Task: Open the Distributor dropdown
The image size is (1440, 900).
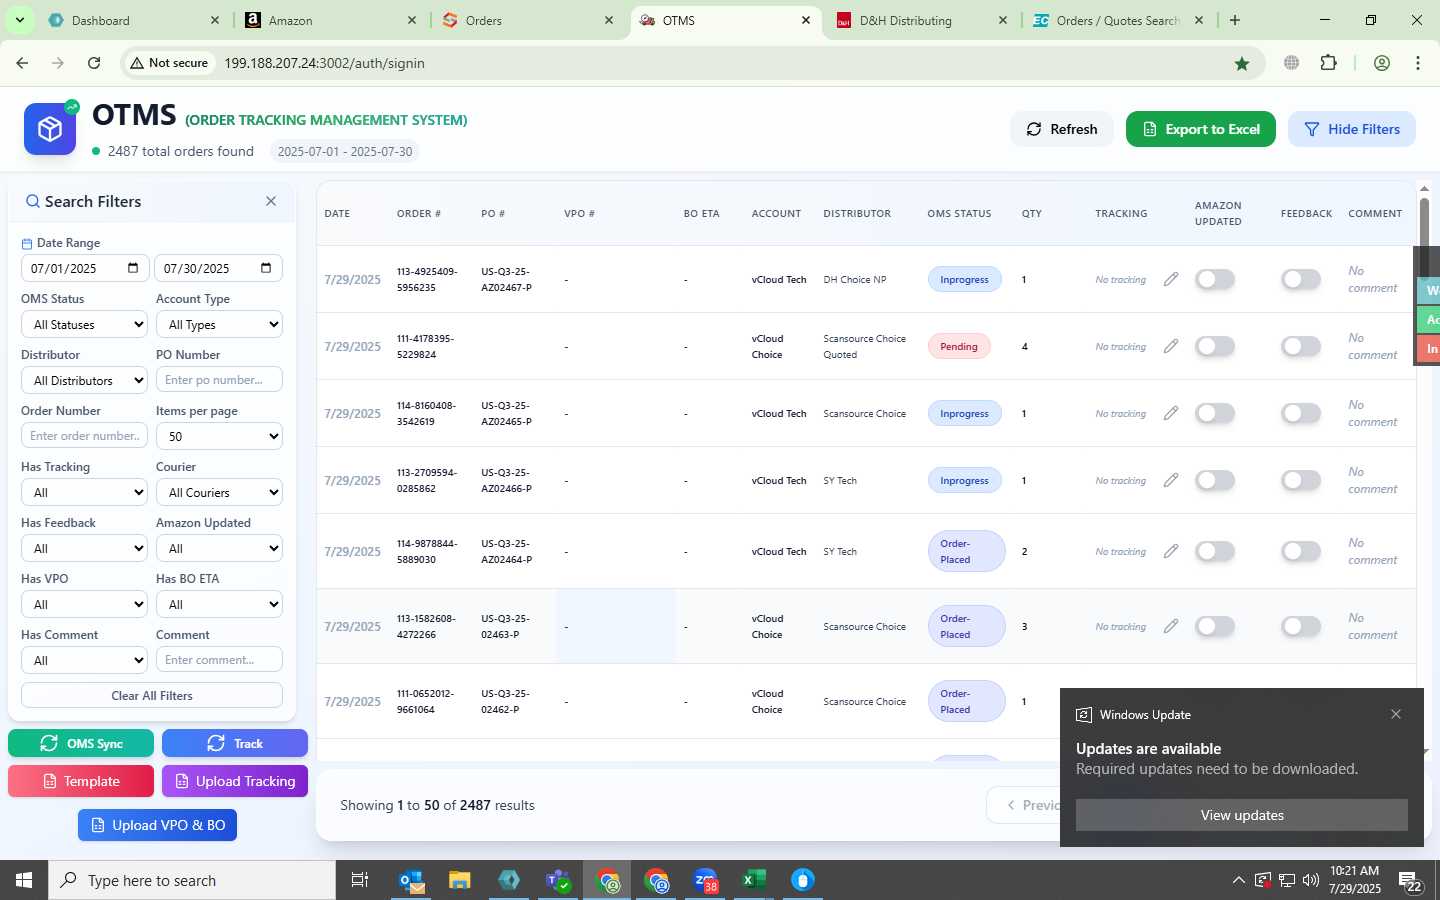Action: point(84,380)
